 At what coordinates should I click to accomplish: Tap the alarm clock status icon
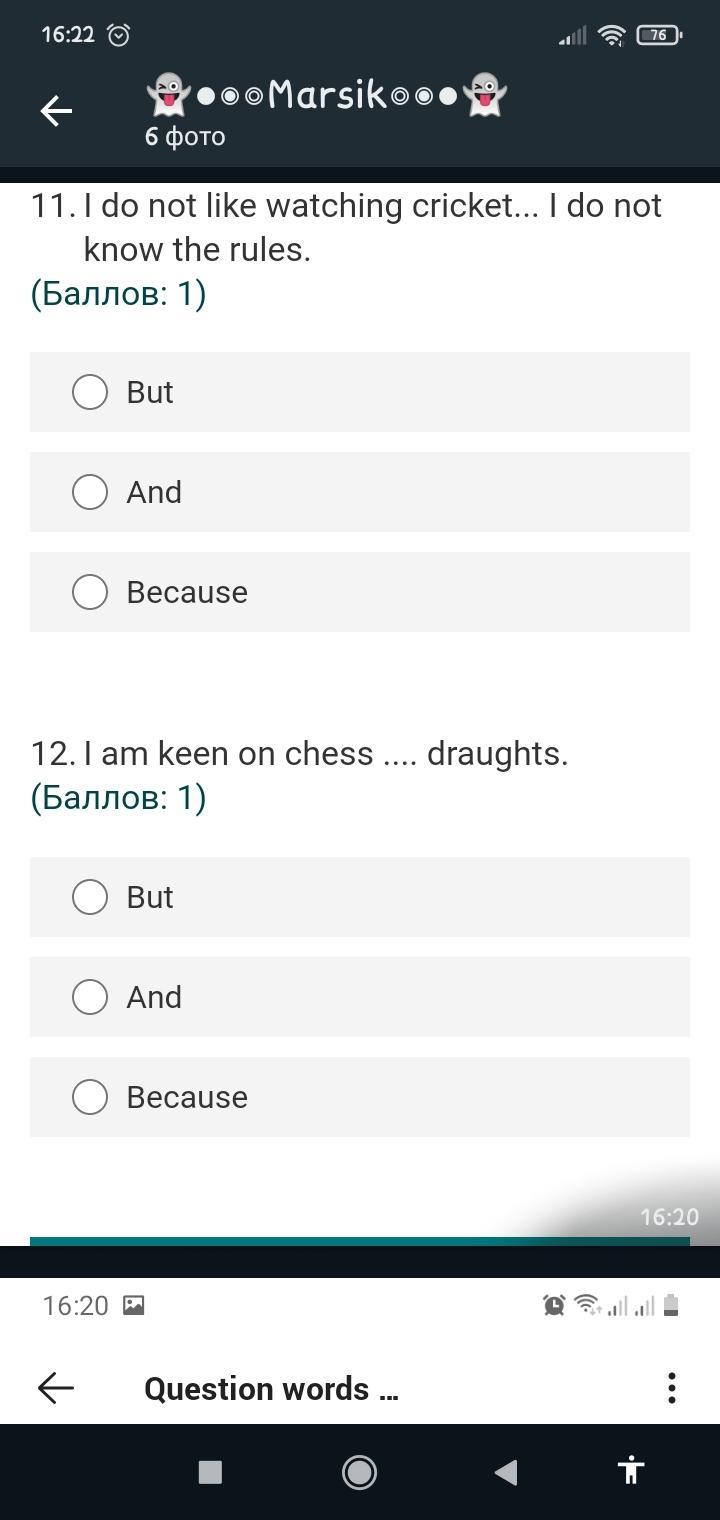[118, 35]
